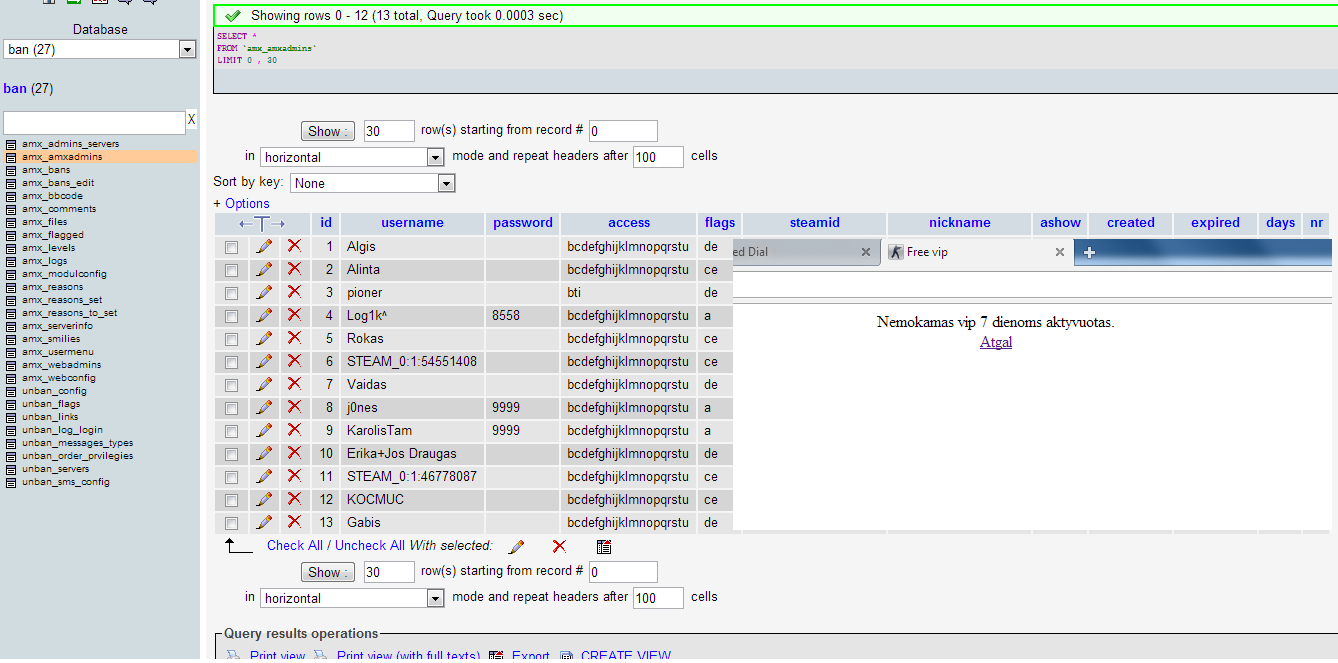This screenshot has height=663, width=1338.
Task: Click the red X beside With selected
Action: pos(559,546)
